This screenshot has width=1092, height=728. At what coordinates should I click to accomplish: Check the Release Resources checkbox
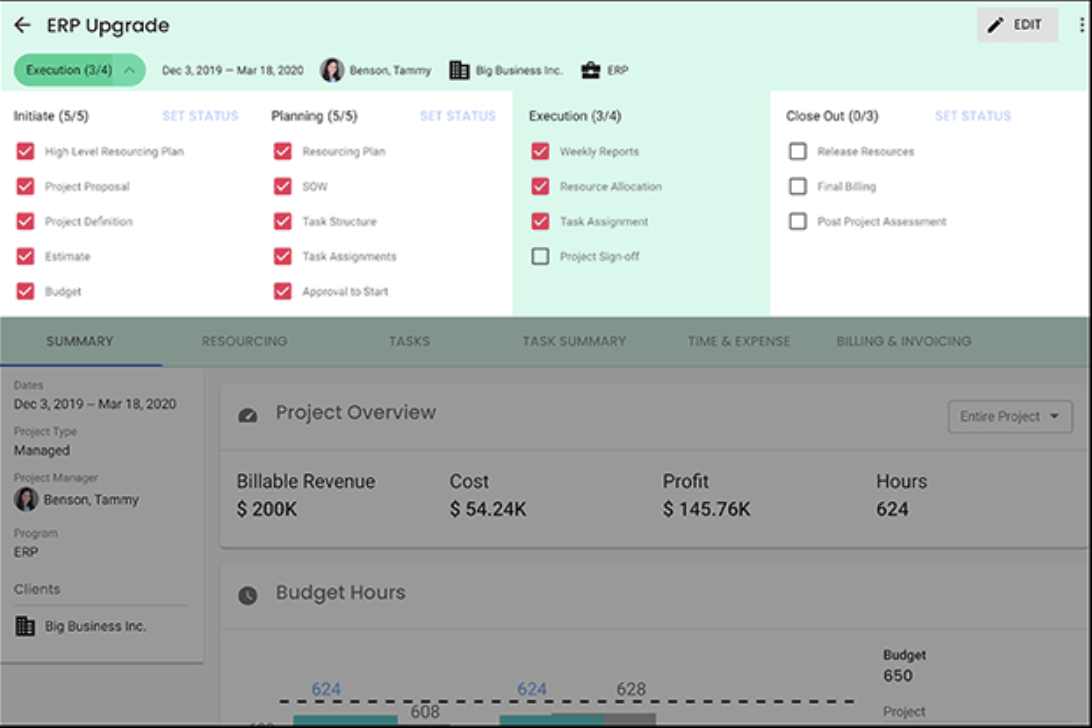click(x=797, y=152)
